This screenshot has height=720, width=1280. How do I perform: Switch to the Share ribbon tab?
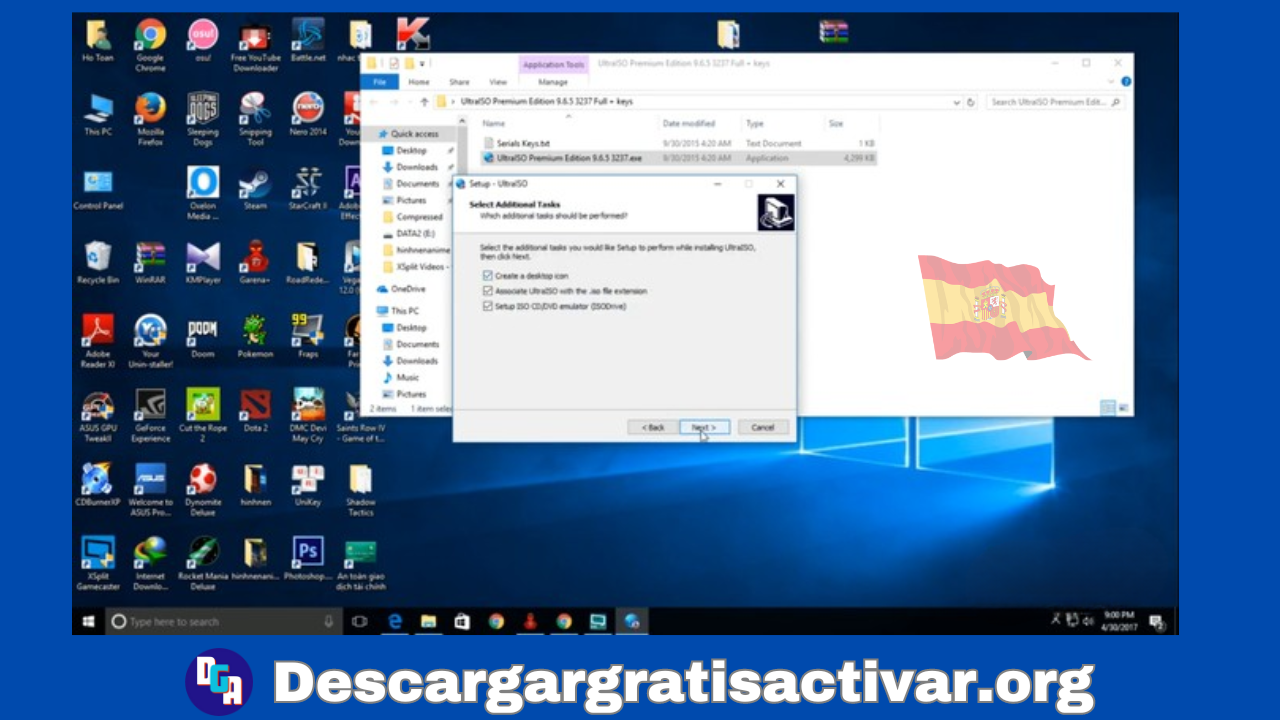(x=459, y=82)
